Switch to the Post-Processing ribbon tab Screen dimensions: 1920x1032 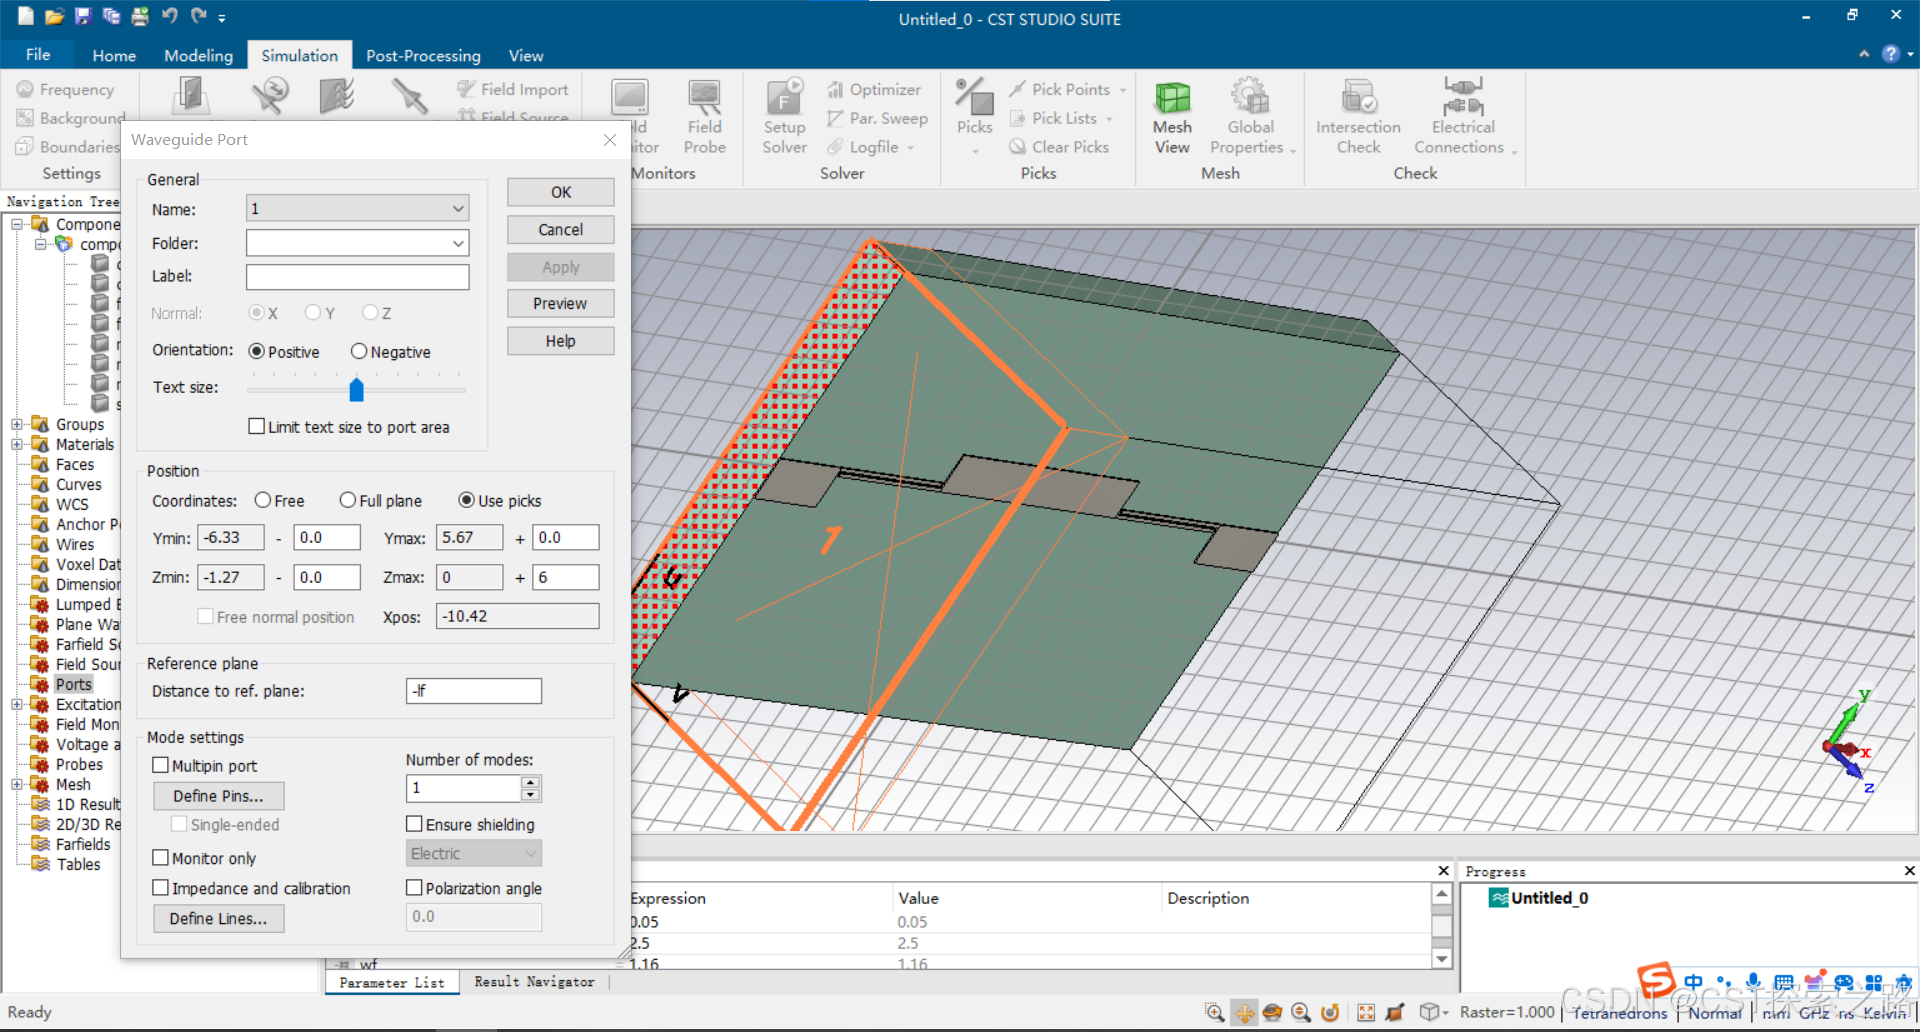tap(423, 56)
